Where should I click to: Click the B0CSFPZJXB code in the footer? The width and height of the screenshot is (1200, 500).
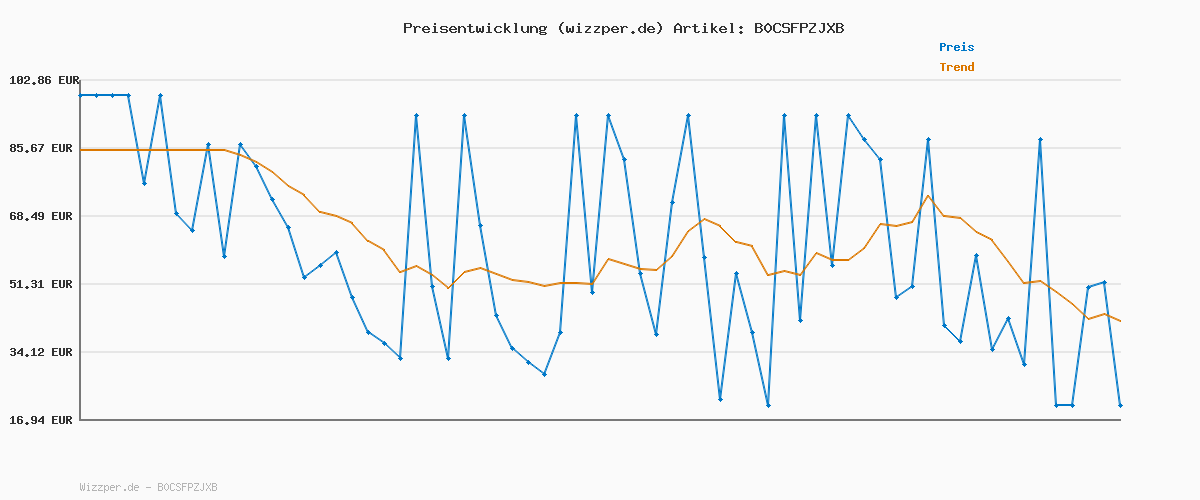click(187, 488)
